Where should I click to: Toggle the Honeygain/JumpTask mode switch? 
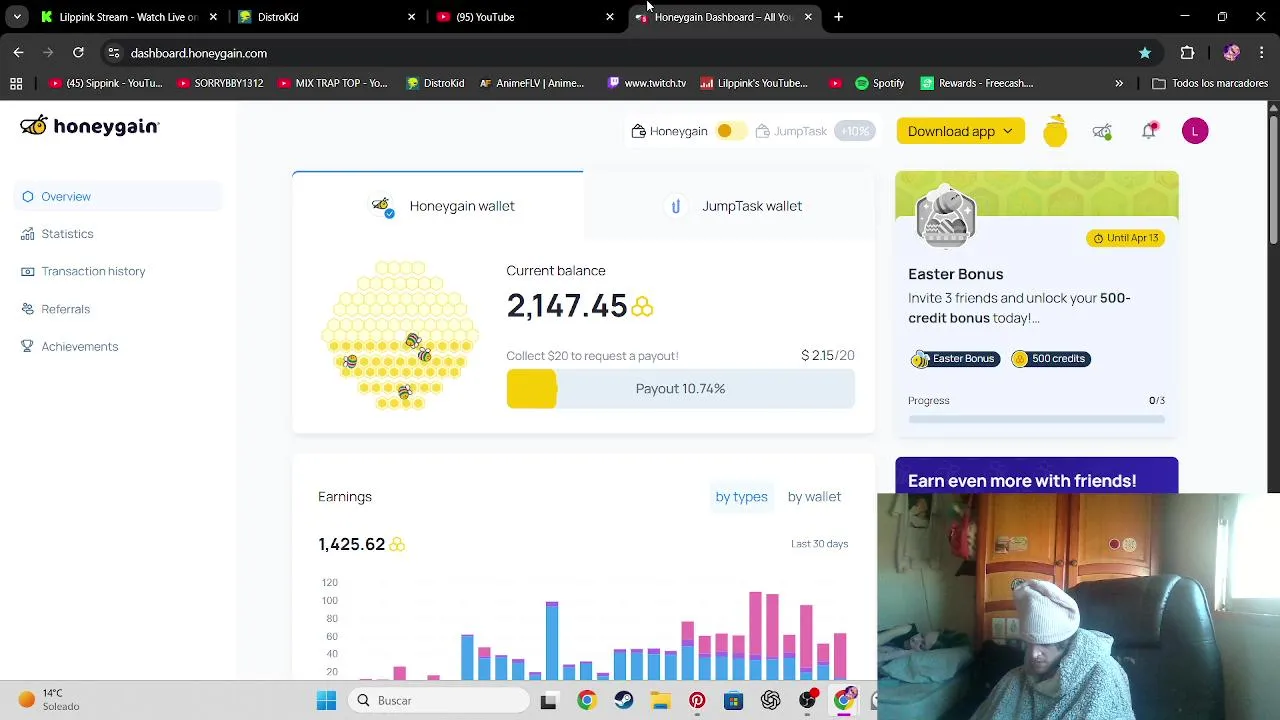(x=731, y=131)
